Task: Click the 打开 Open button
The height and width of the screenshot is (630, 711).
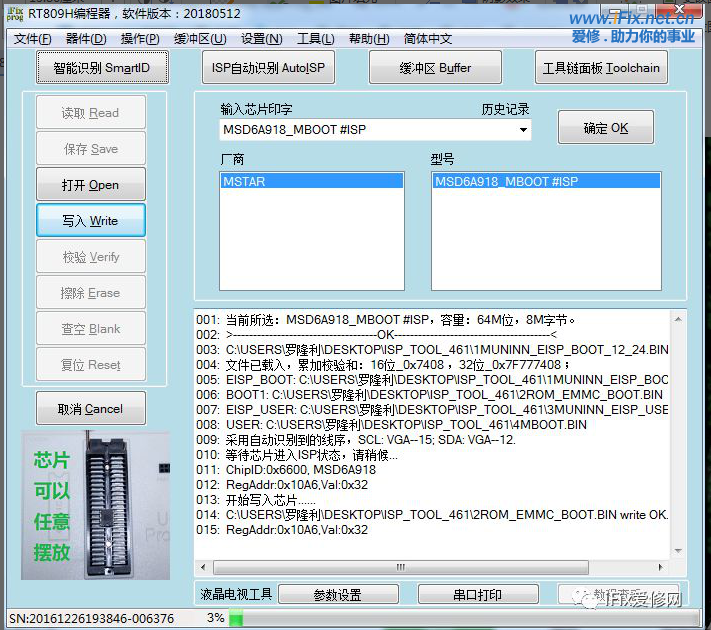Action: 91,185
